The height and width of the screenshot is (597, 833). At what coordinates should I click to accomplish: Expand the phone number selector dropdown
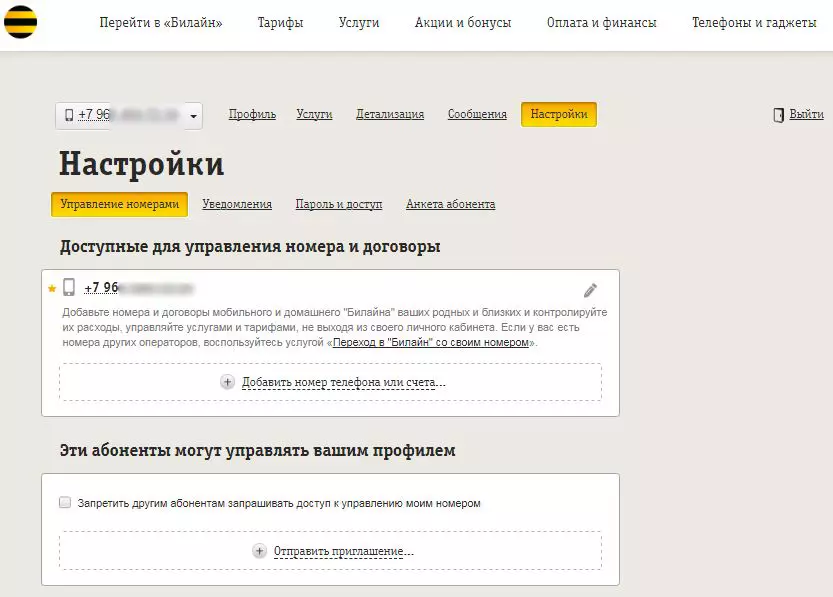tap(193, 116)
